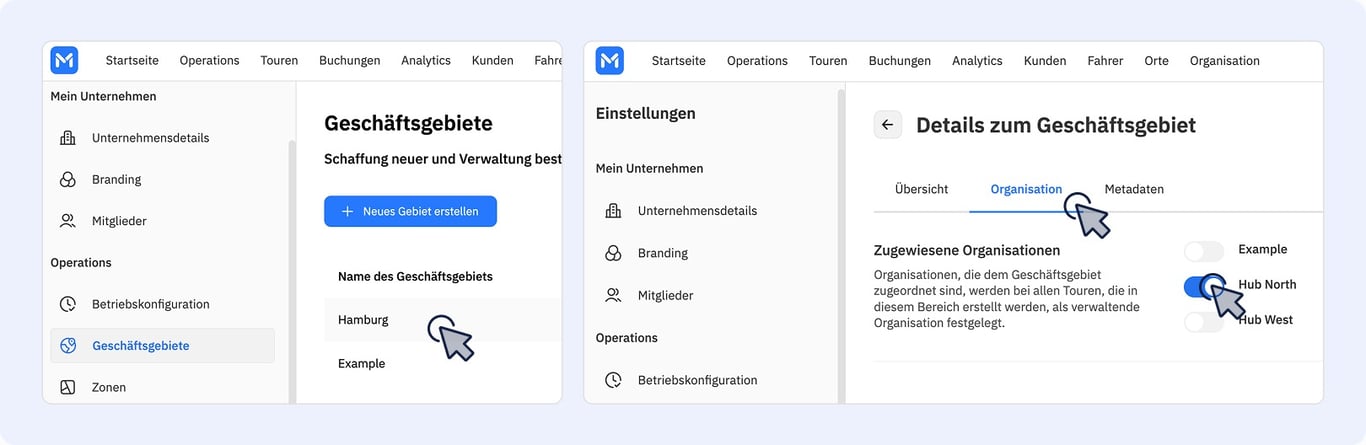This screenshot has width=1366, height=445.
Task: Click Betriebskonfiguration clock icon in right window
Action: (614, 380)
